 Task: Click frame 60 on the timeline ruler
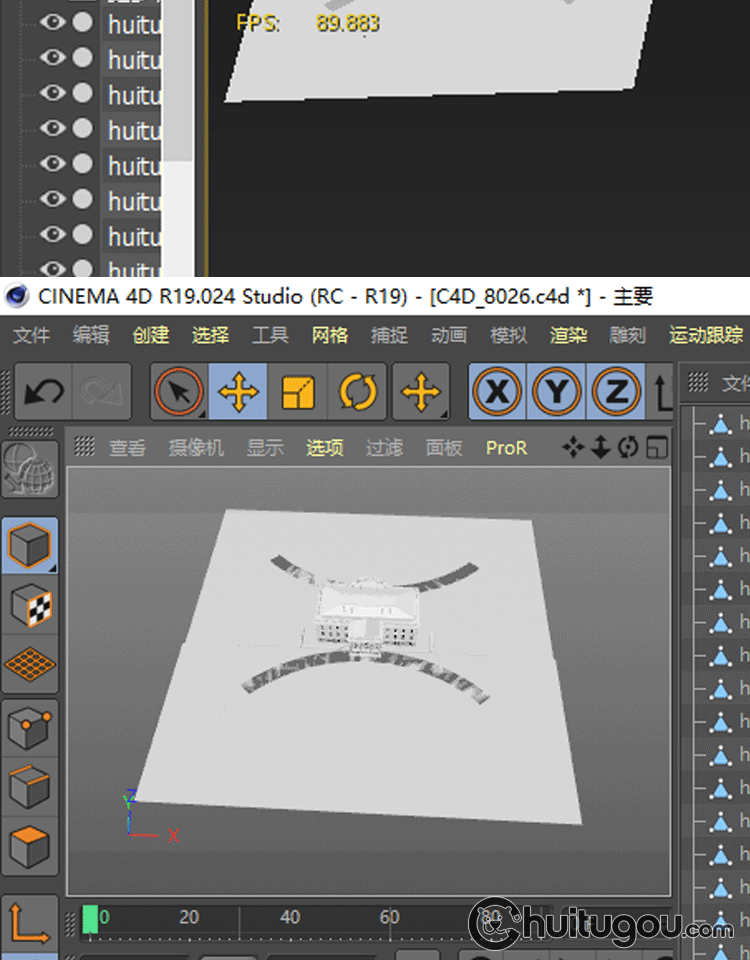click(389, 917)
